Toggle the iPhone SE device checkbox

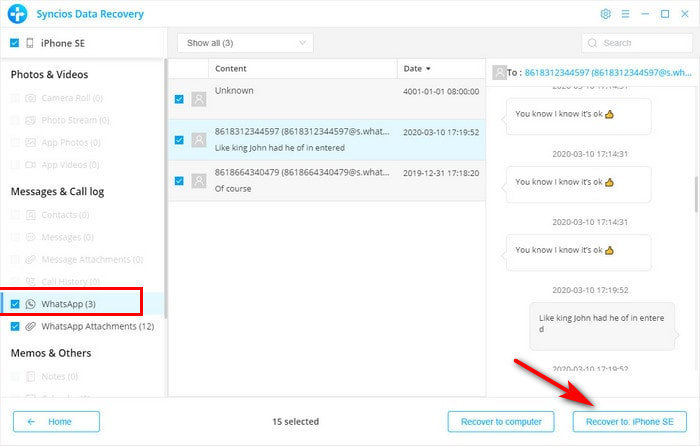[x=14, y=43]
